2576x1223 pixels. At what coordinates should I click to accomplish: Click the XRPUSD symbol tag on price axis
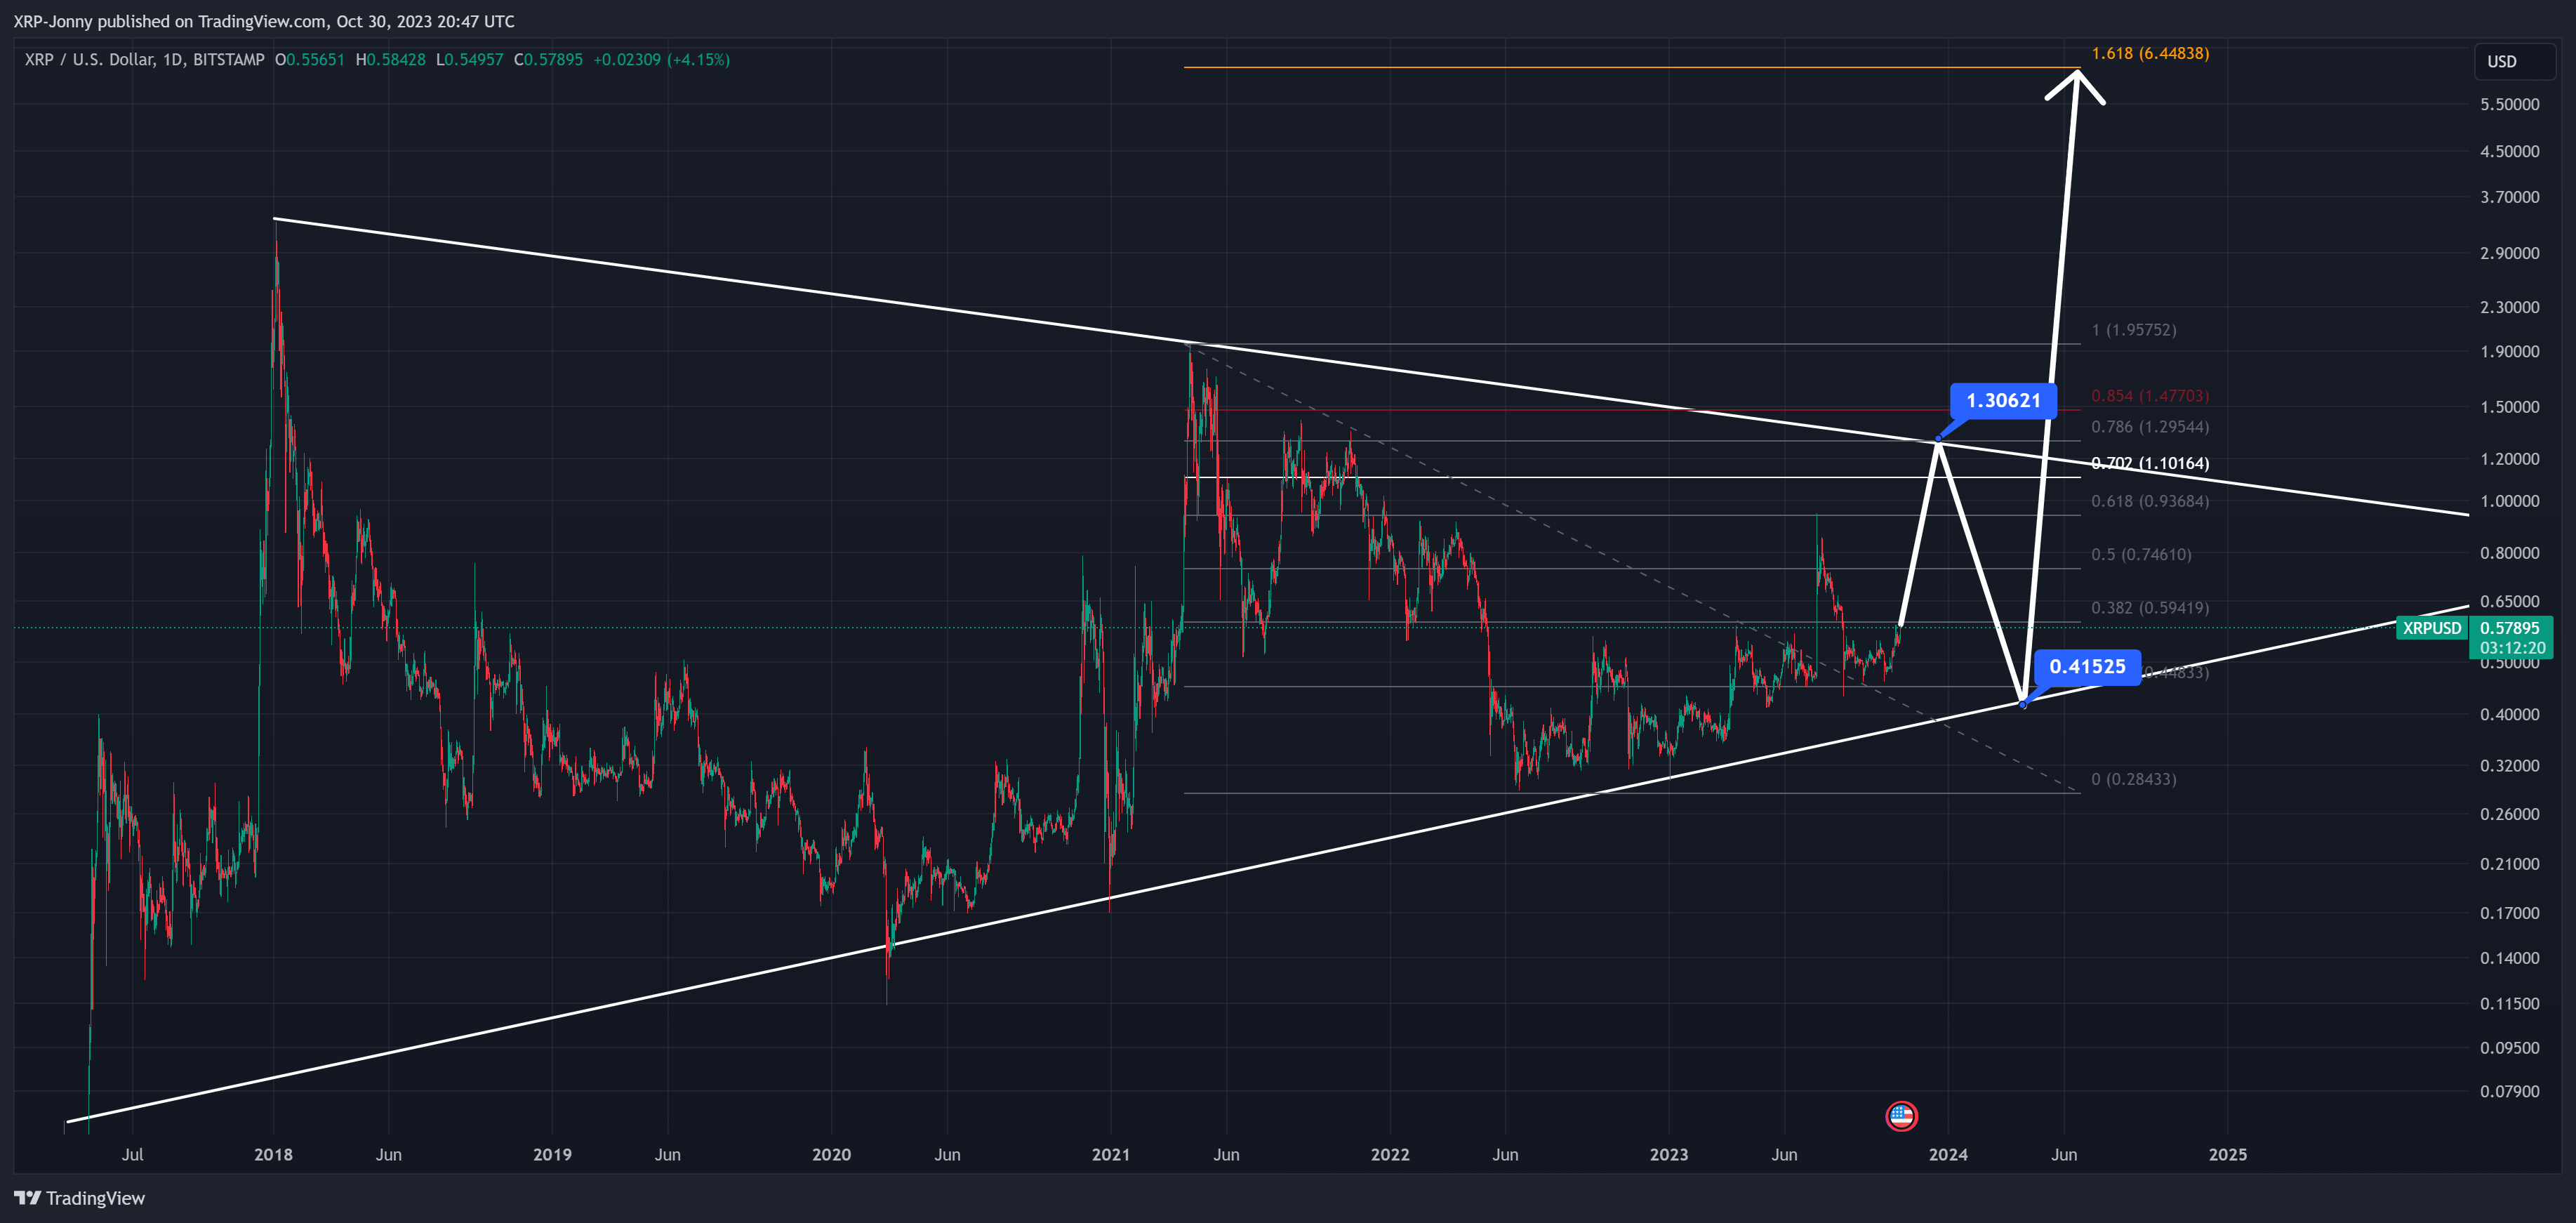coord(2432,628)
